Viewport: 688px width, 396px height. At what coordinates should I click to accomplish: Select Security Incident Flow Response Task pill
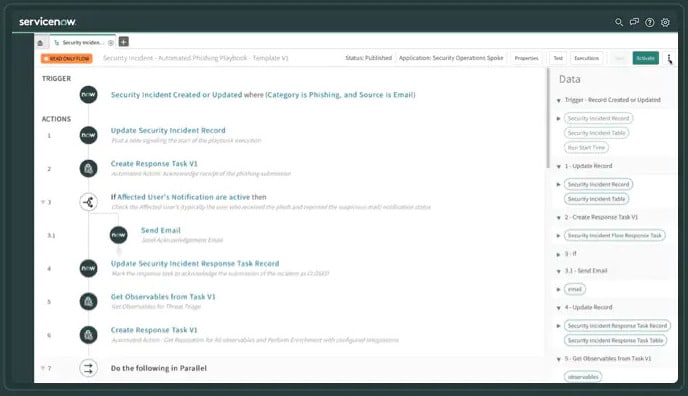click(x=614, y=235)
